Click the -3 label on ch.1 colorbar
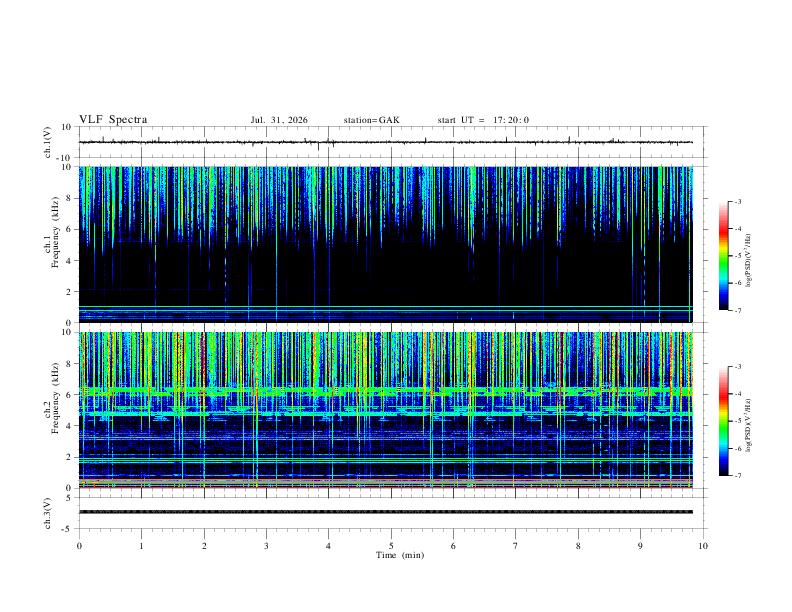Image resolution: width=792 pixels, height=612 pixels. 738,201
